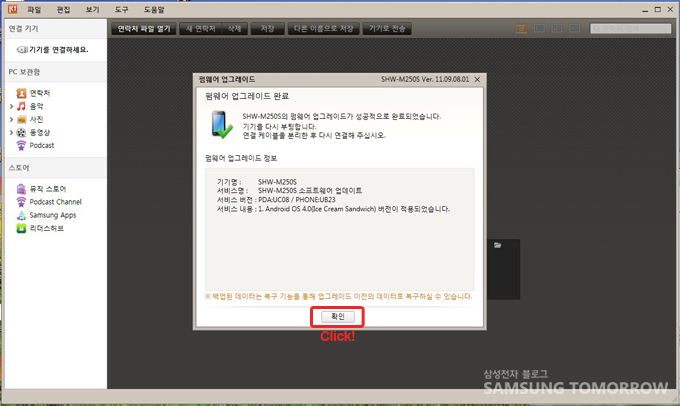This screenshot has width=680, height=406.
Task: Click the 기기를 연결하세요 text
Action: click(59, 50)
